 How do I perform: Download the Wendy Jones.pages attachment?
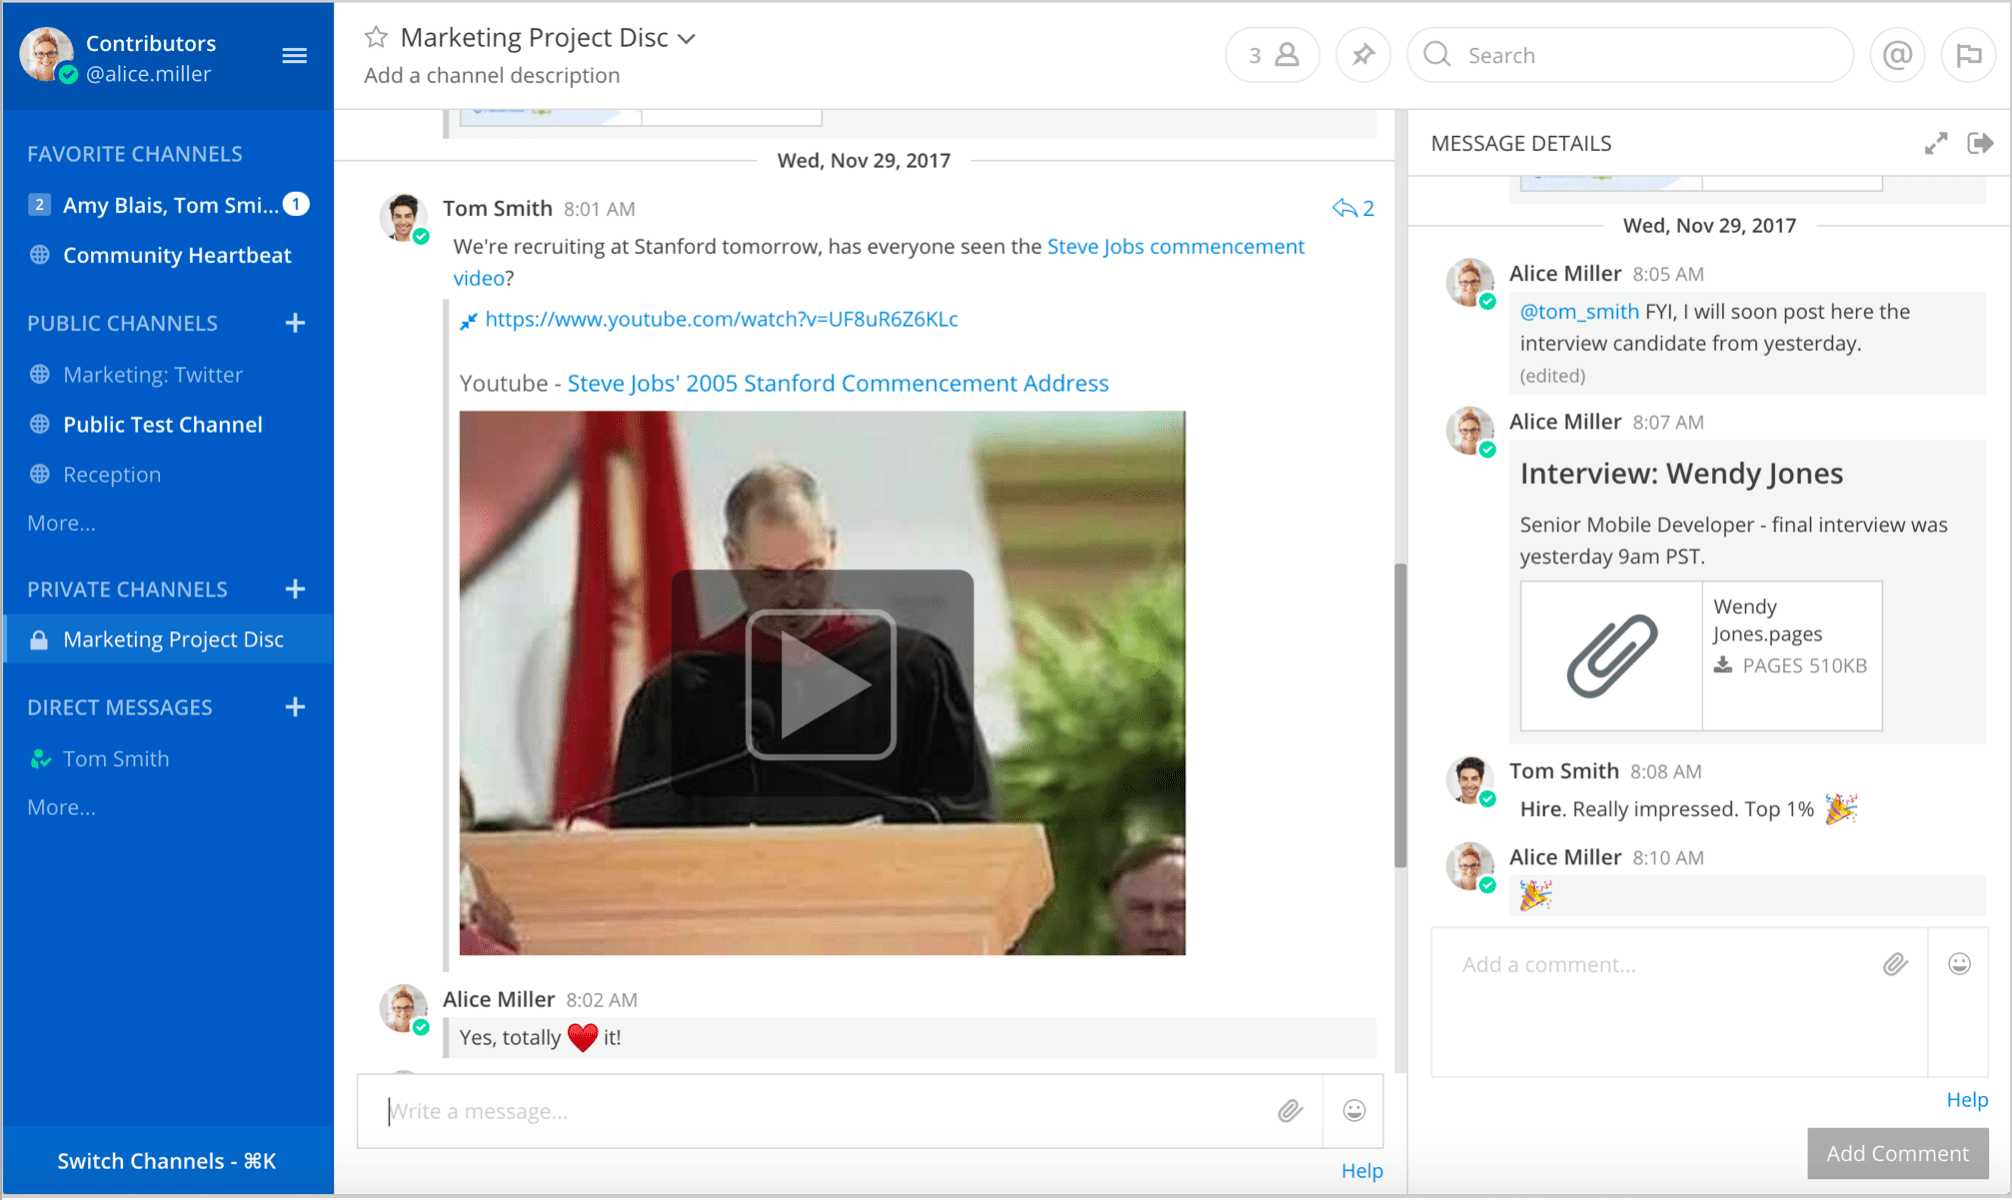click(1725, 664)
